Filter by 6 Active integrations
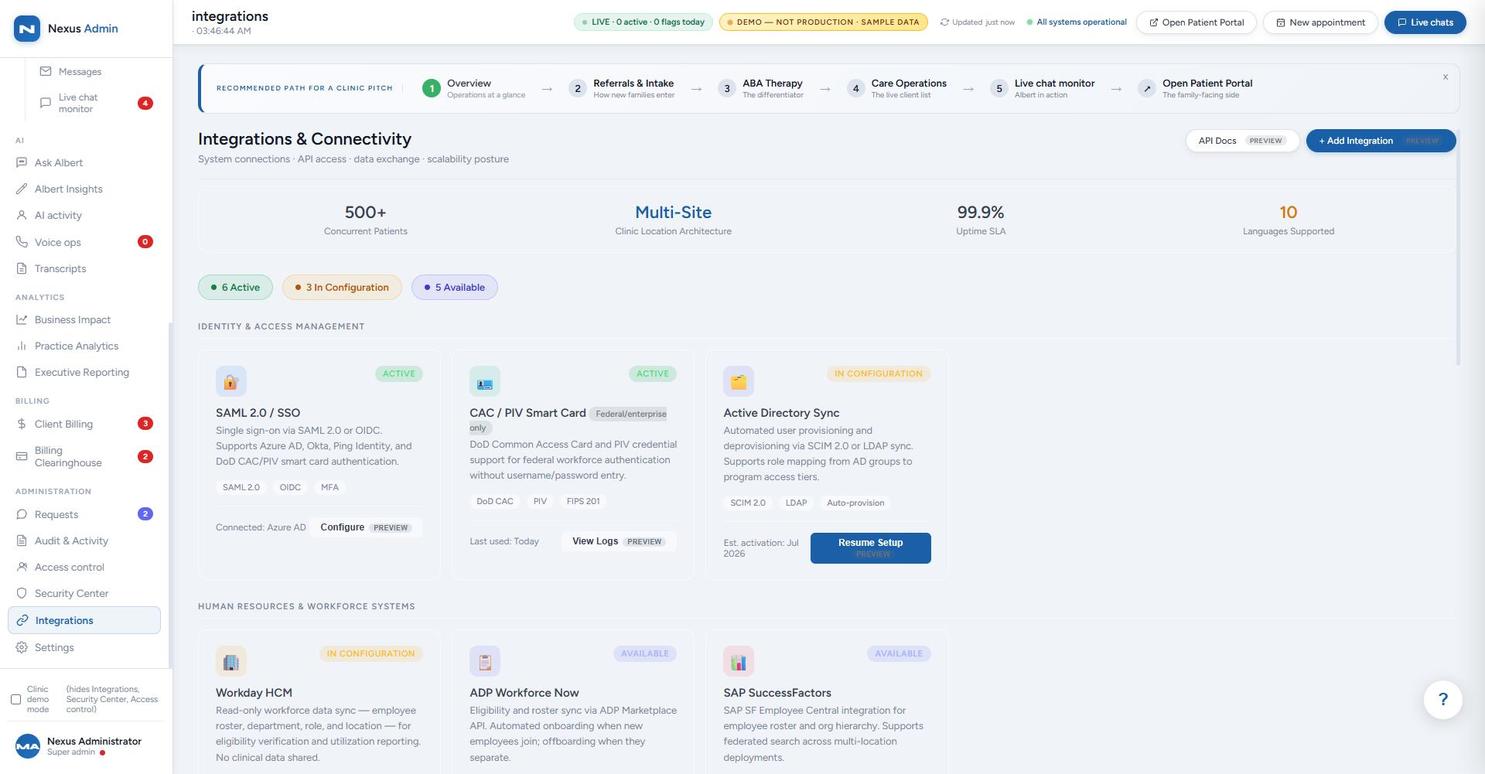 coord(235,287)
